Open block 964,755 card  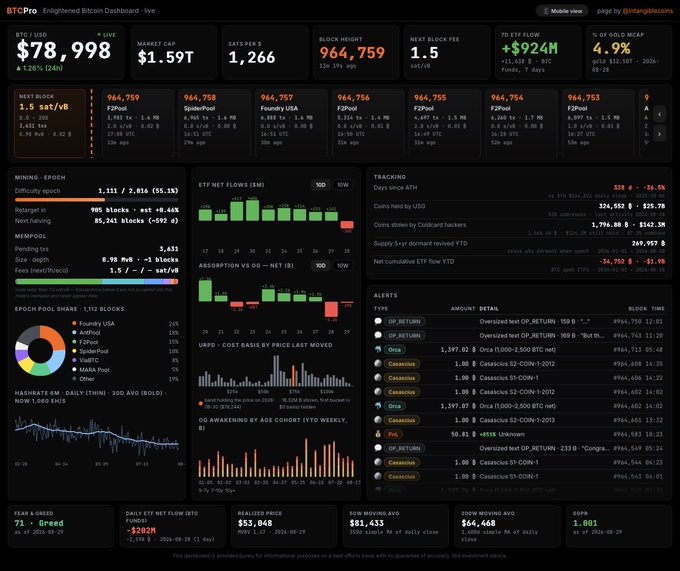445,123
